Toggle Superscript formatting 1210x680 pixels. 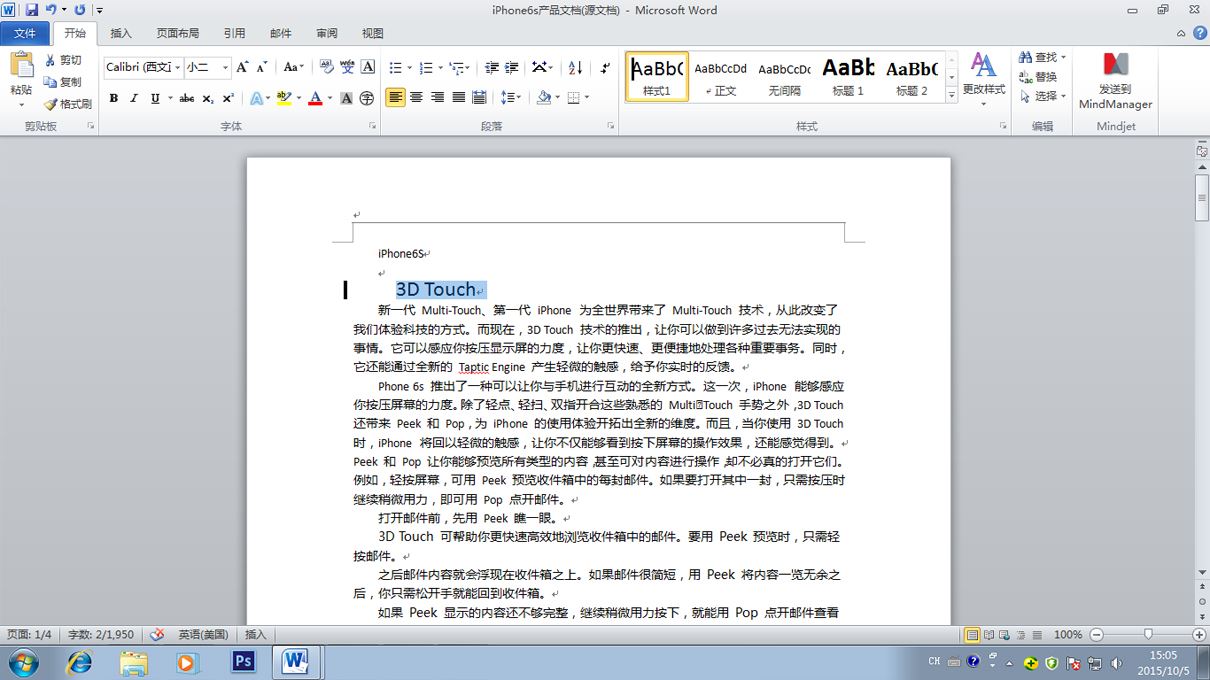[x=228, y=98]
